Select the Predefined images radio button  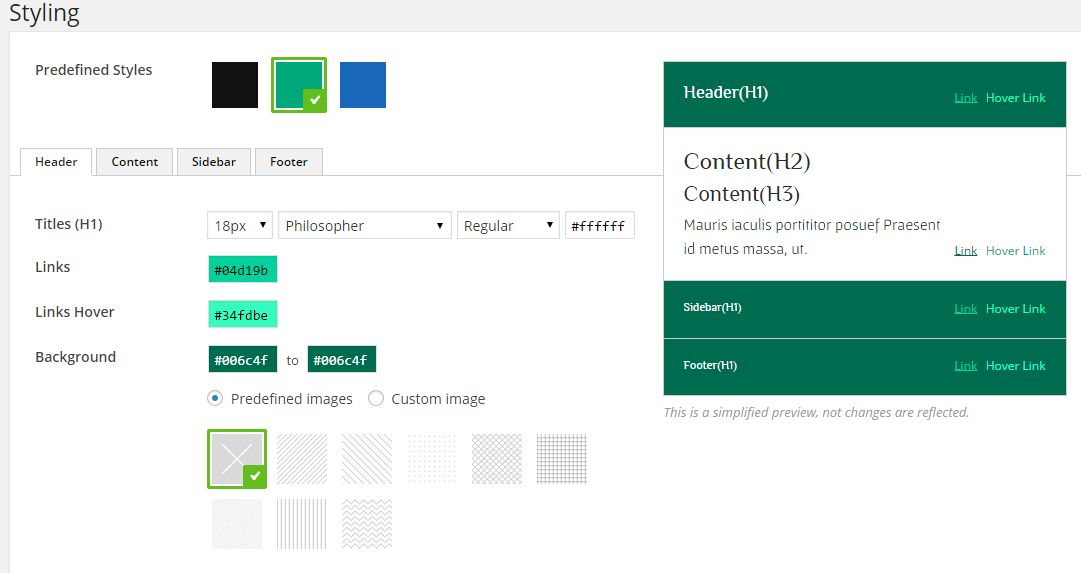coord(215,399)
